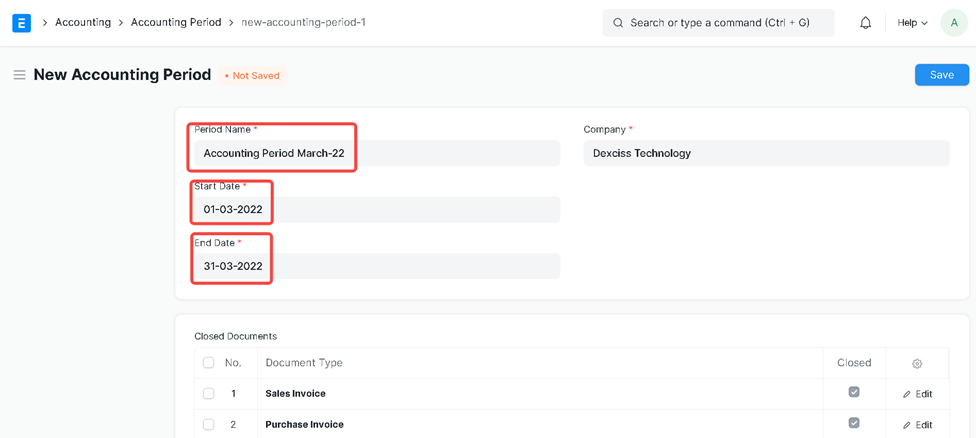Select all rows with header checkbox
The height and width of the screenshot is (438, 976).
pyautogui.click(x=209, y=363)
